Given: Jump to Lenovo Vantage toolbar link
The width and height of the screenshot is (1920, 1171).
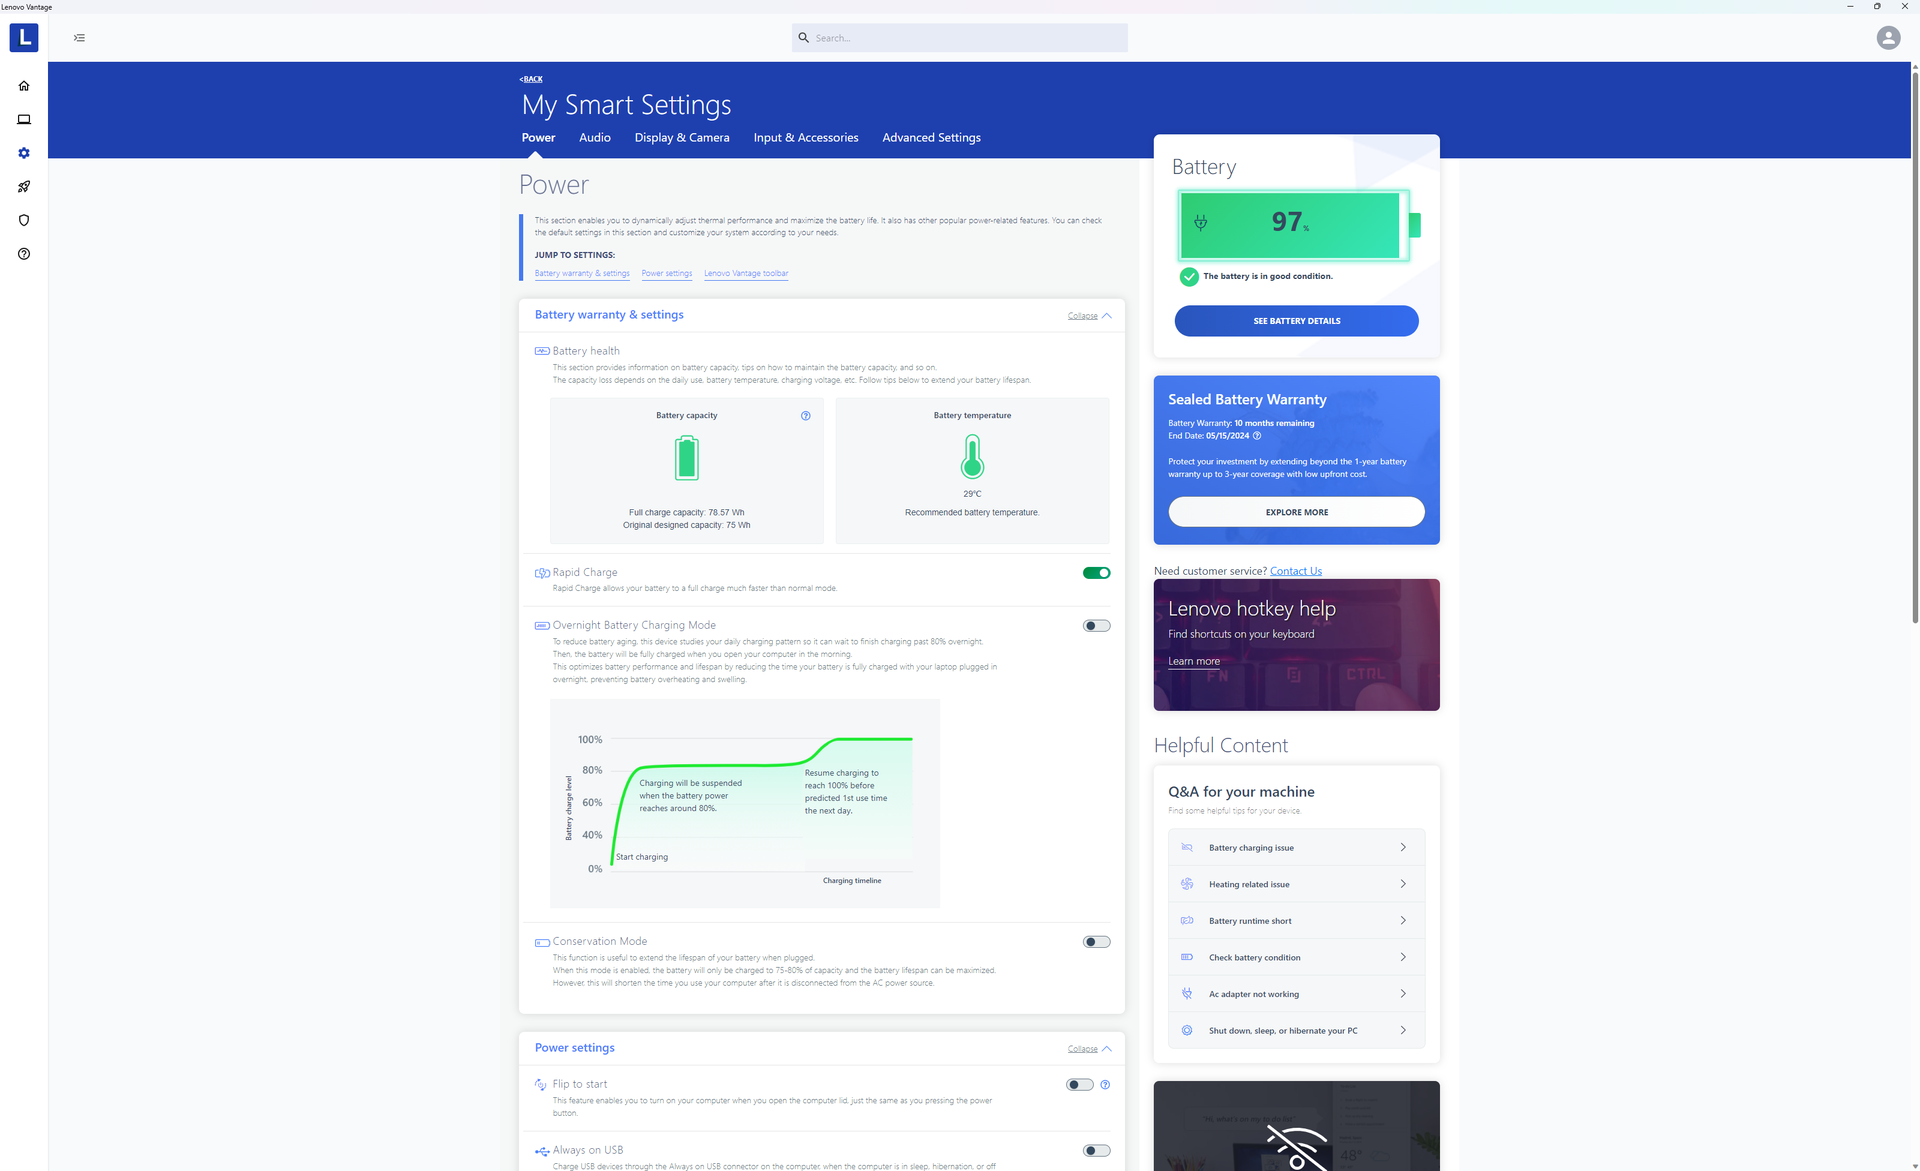Looking at the screenshot, I should click(x=746, y=274).
